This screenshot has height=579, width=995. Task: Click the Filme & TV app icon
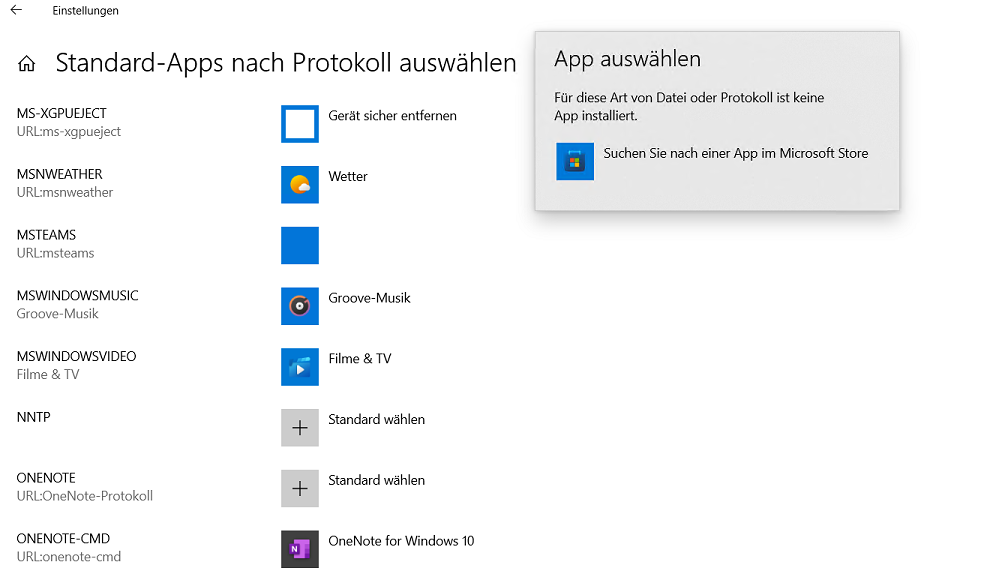click(x=300, y=367)
